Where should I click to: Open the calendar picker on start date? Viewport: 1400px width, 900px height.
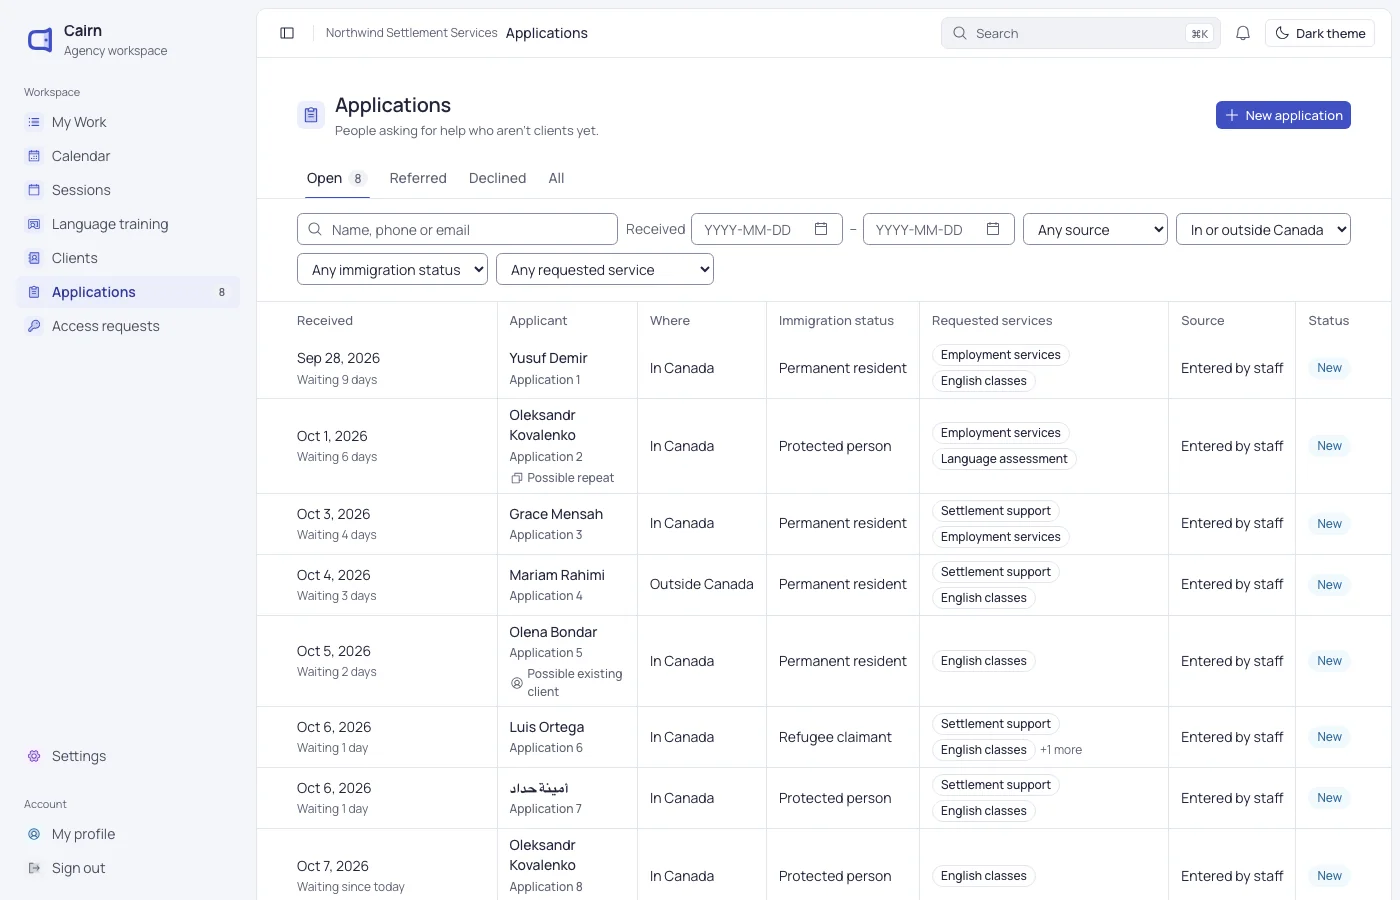coord(821,229)
